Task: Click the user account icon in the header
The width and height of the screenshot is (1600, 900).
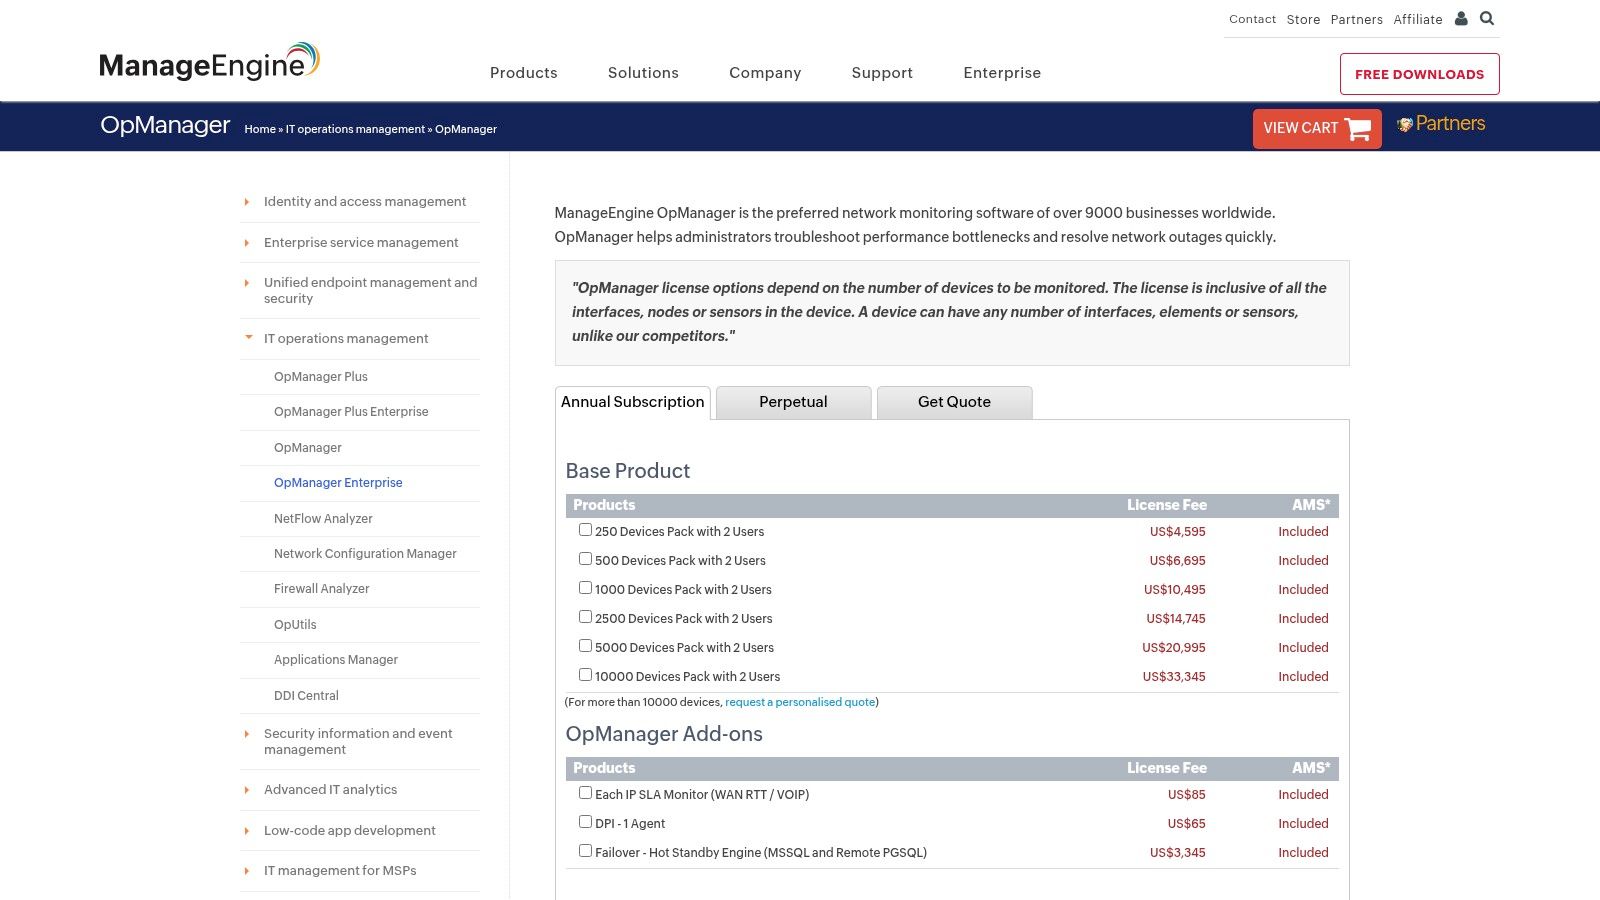Action: 1461,18
